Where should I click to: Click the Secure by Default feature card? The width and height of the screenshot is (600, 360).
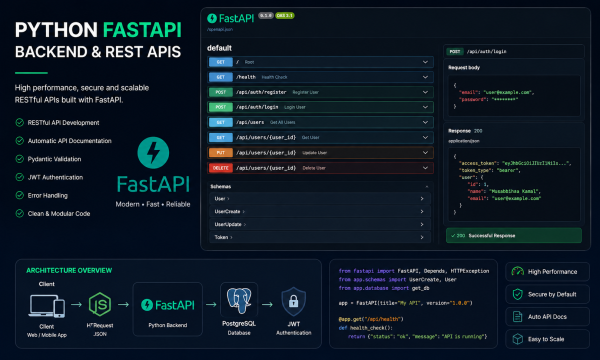547,294
